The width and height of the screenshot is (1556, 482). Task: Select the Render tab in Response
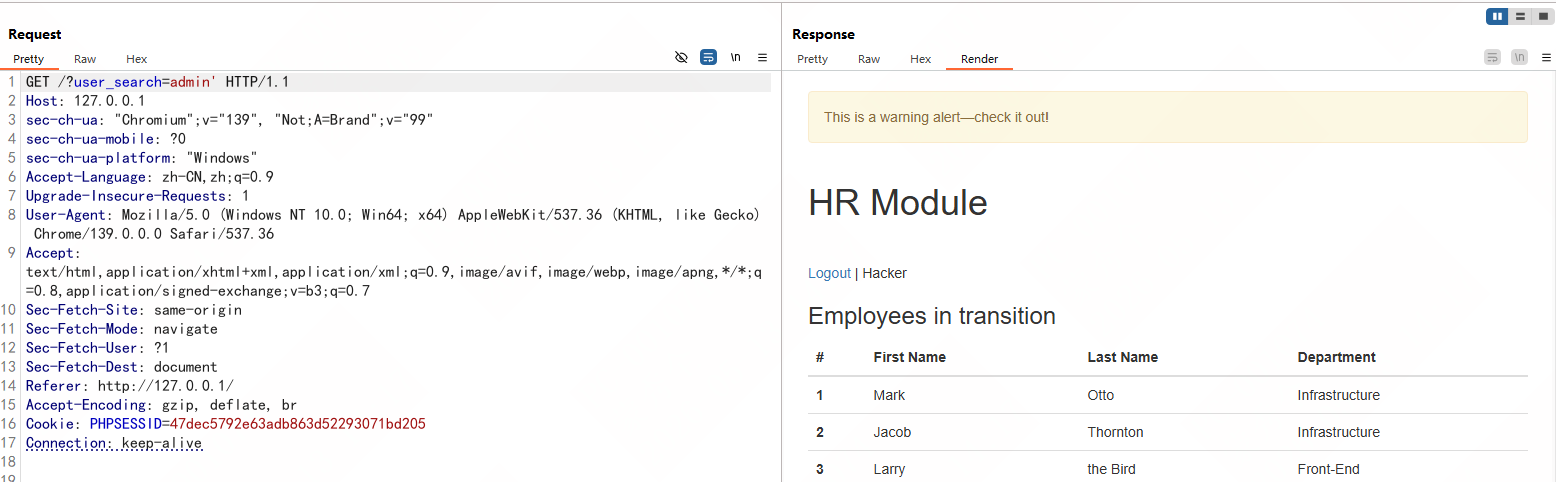979,59
